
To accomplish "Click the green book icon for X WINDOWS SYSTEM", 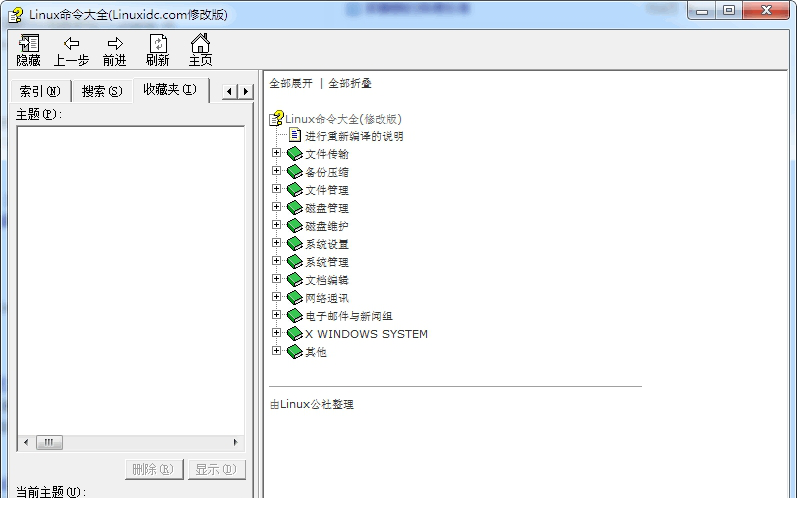I will 295,333.
